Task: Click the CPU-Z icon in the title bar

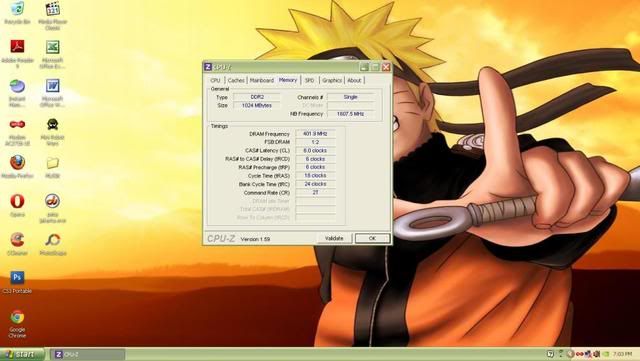Action: pos(208,67)
